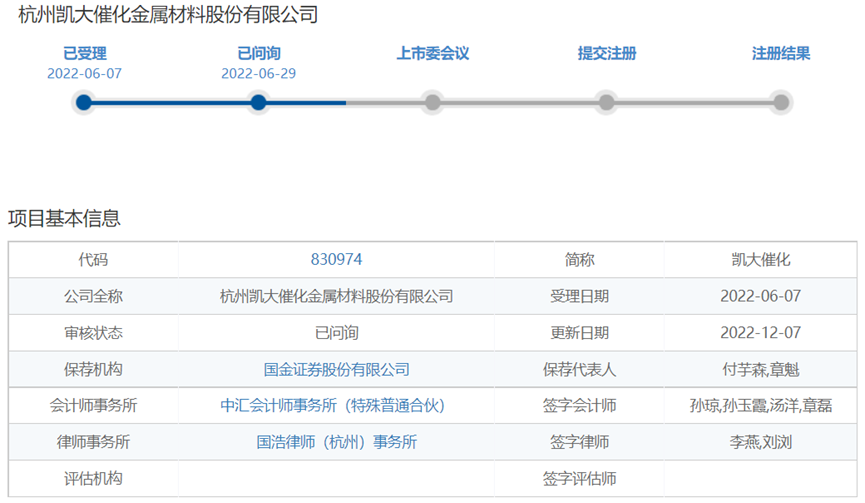Click the update date 2022-12-07

pos(761,333)
